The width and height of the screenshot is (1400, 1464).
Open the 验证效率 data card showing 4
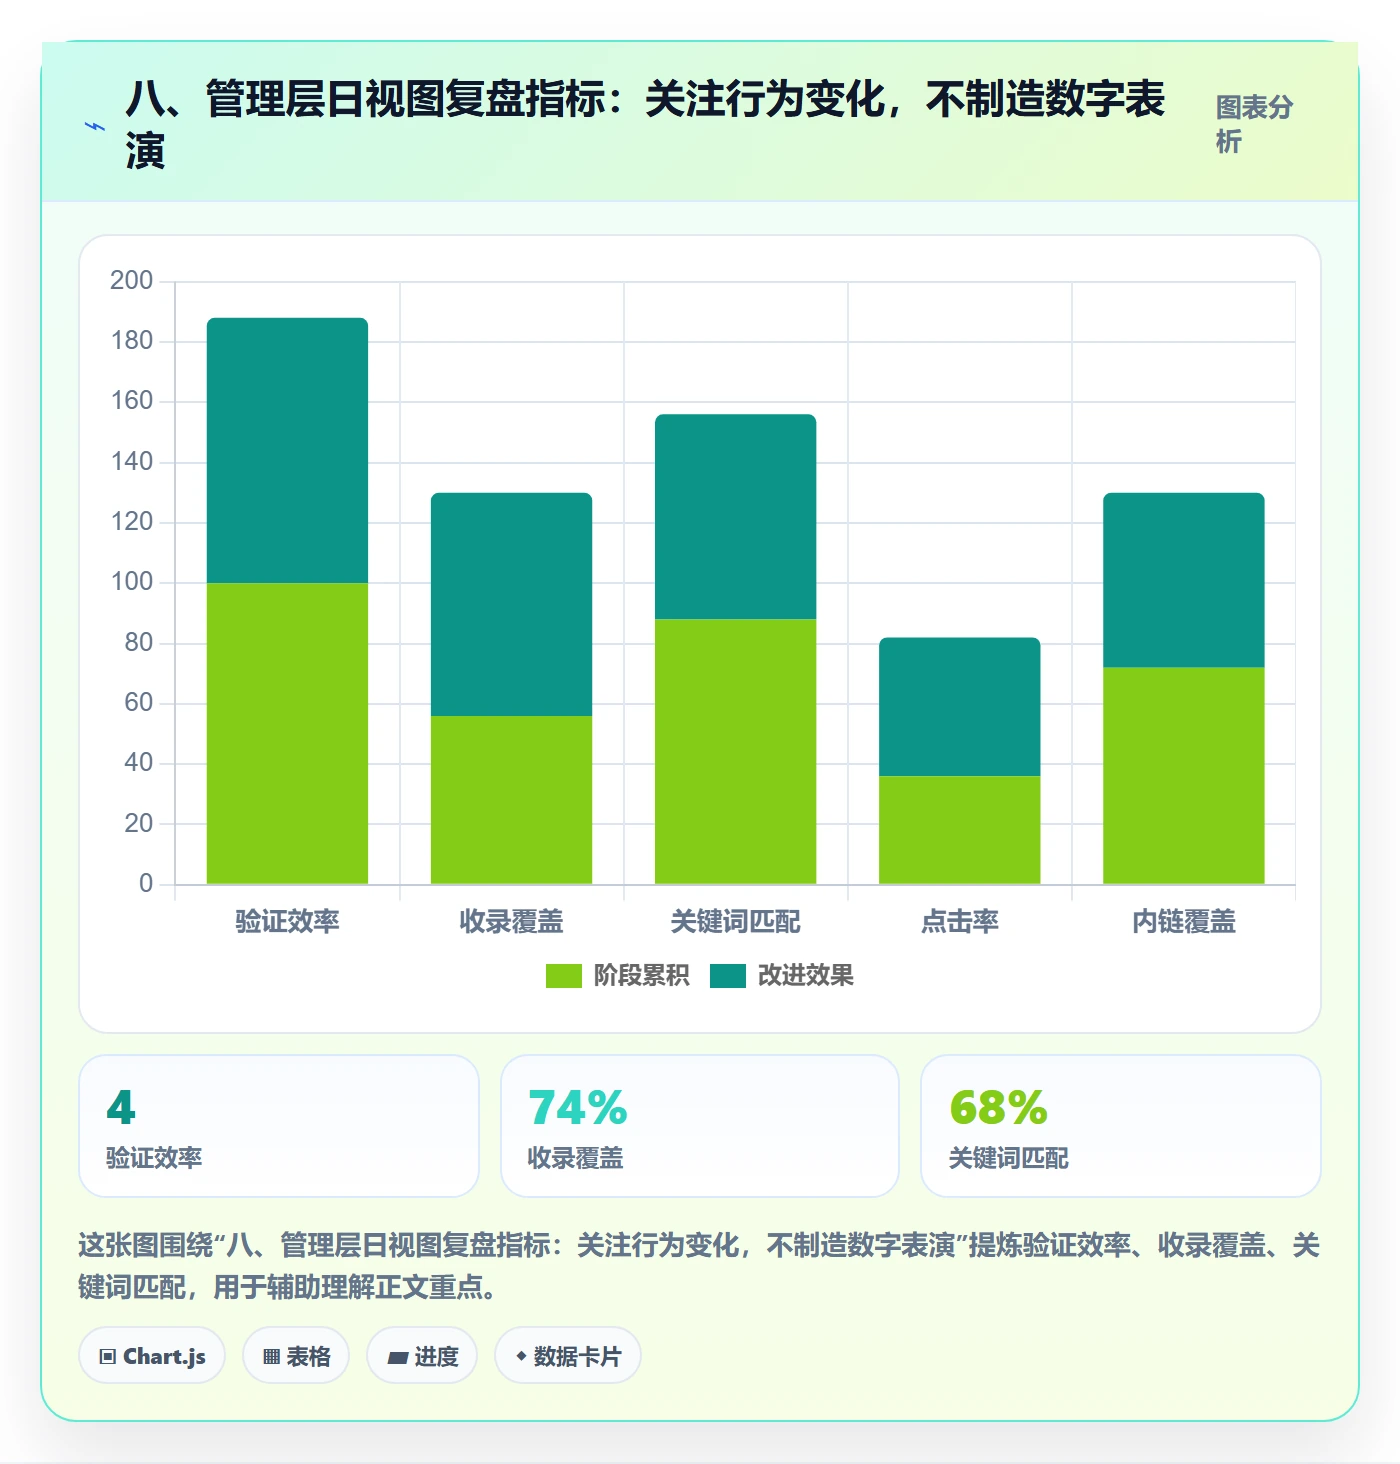coord(279,1126)
